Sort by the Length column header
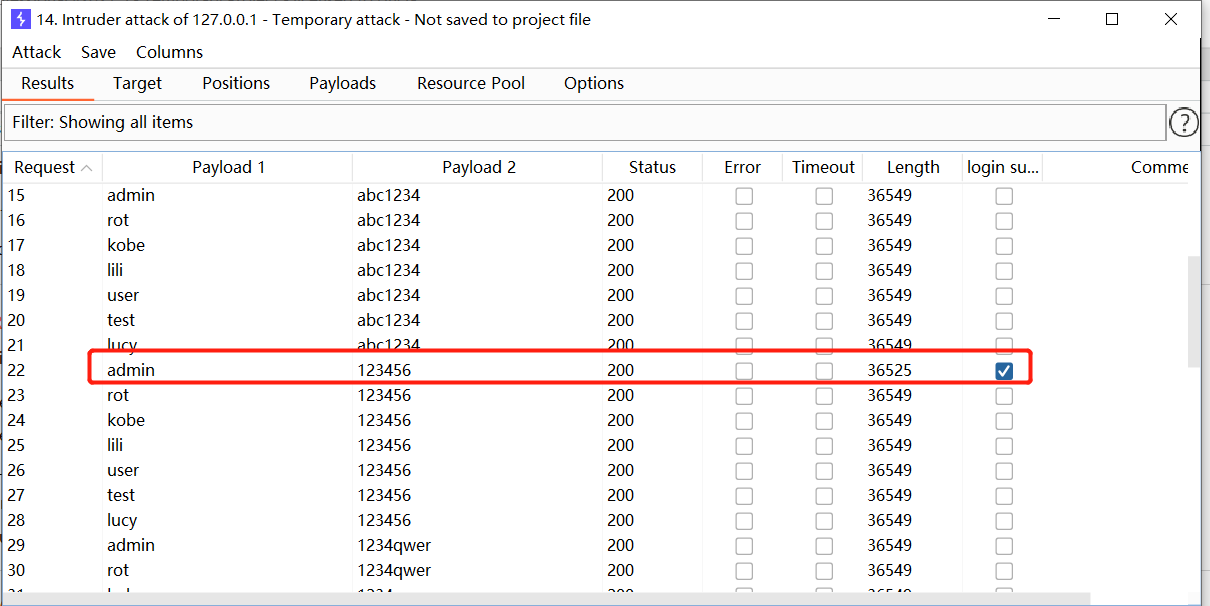1210x606 pixels. [913, 167]
